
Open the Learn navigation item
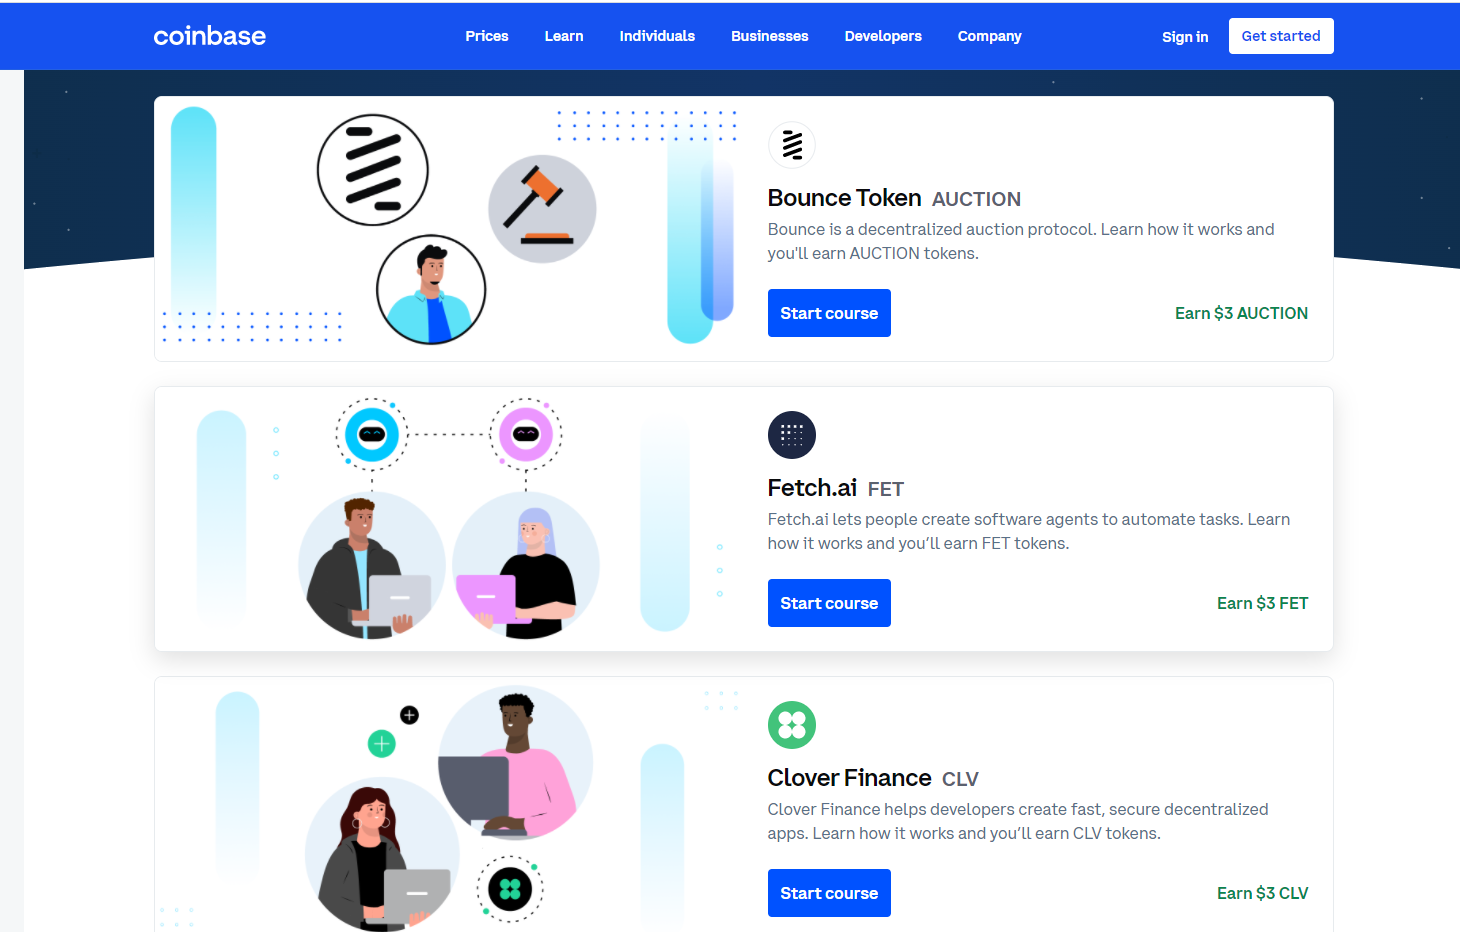[x=564, y=36]
